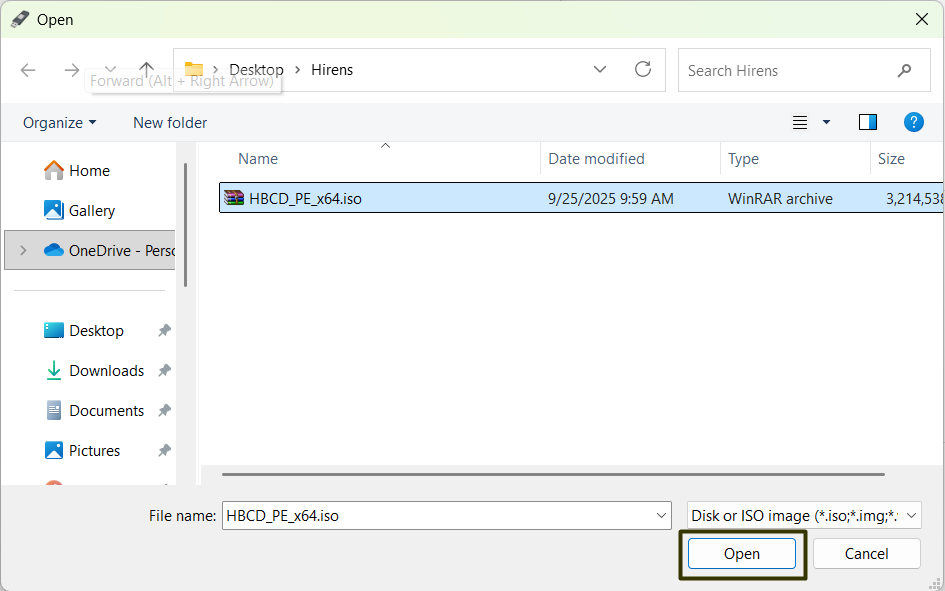The height and width of the screenshot is (591, 945).
Task: Click the view layout list icon
Action: pos(800,122)
